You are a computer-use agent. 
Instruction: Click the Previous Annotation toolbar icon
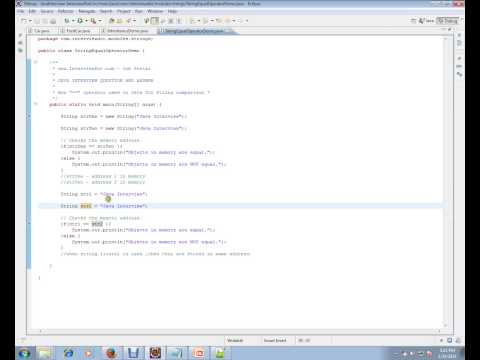[x=206, y=21]
